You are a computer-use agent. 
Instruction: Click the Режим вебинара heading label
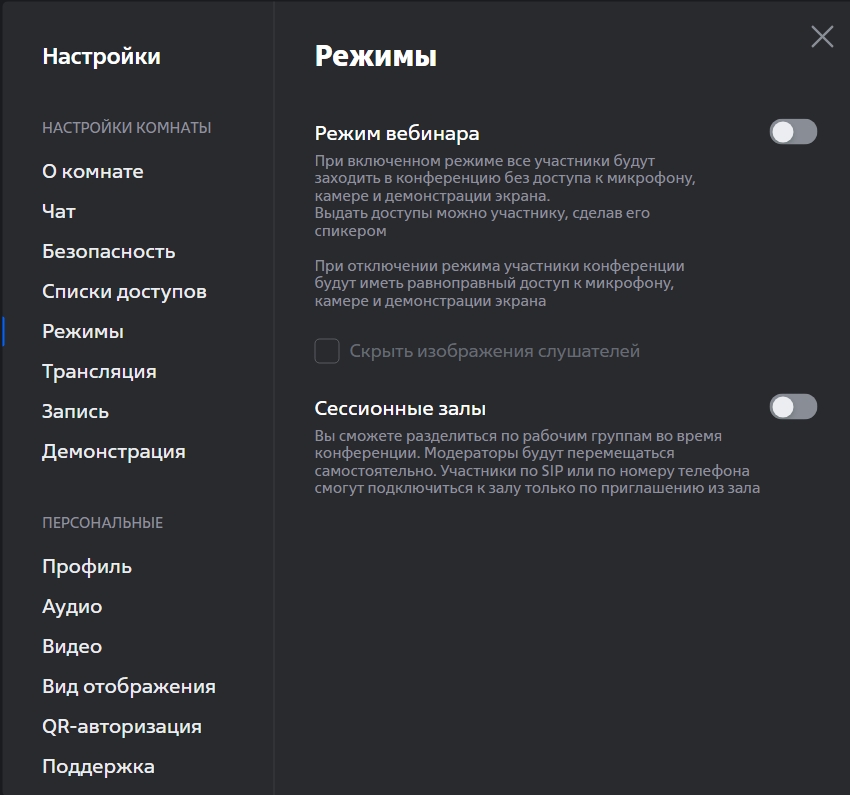coord(397,133)
